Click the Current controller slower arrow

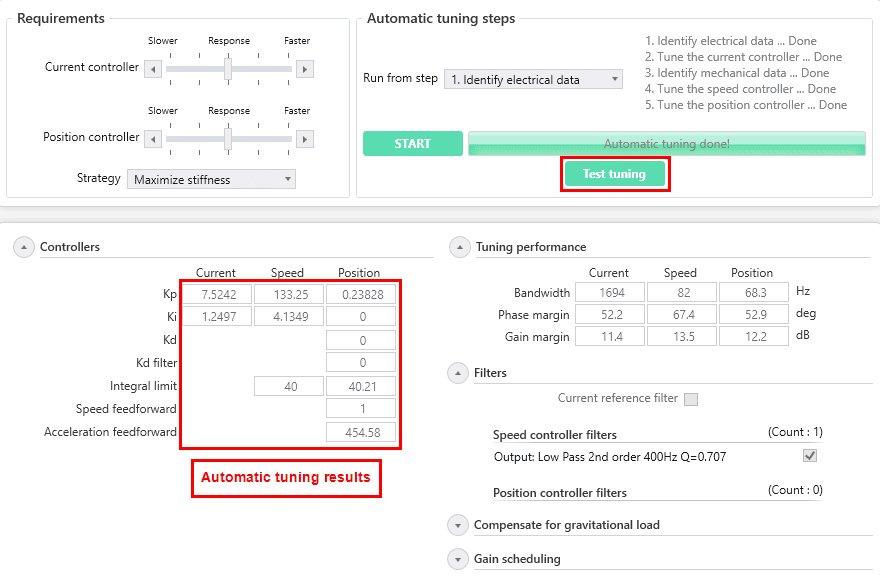(x=152, y=69)
